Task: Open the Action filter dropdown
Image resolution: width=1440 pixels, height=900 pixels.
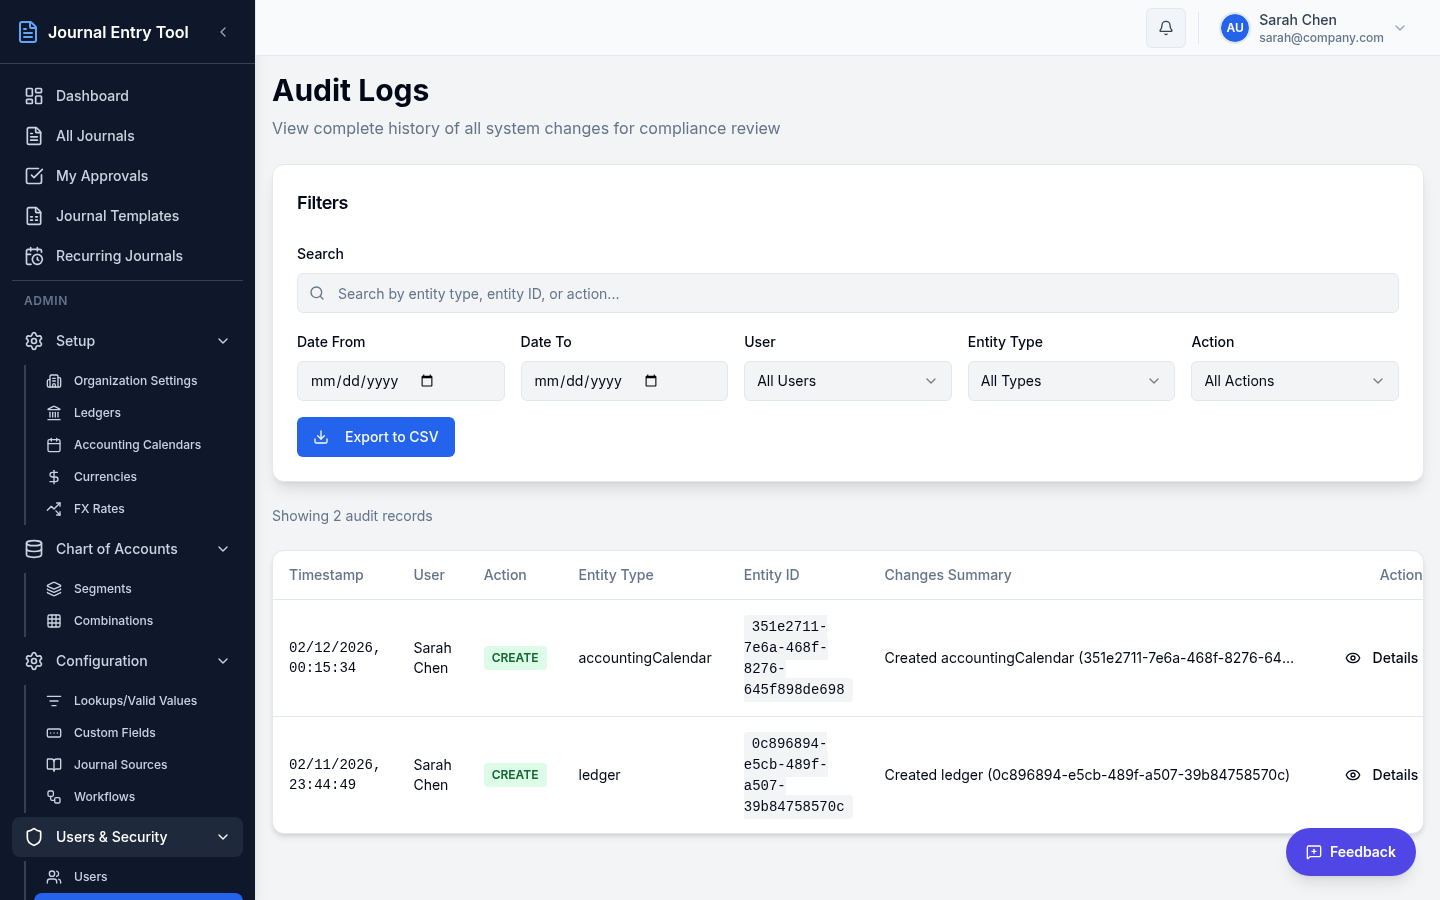Action: [x=1294, y=381]
